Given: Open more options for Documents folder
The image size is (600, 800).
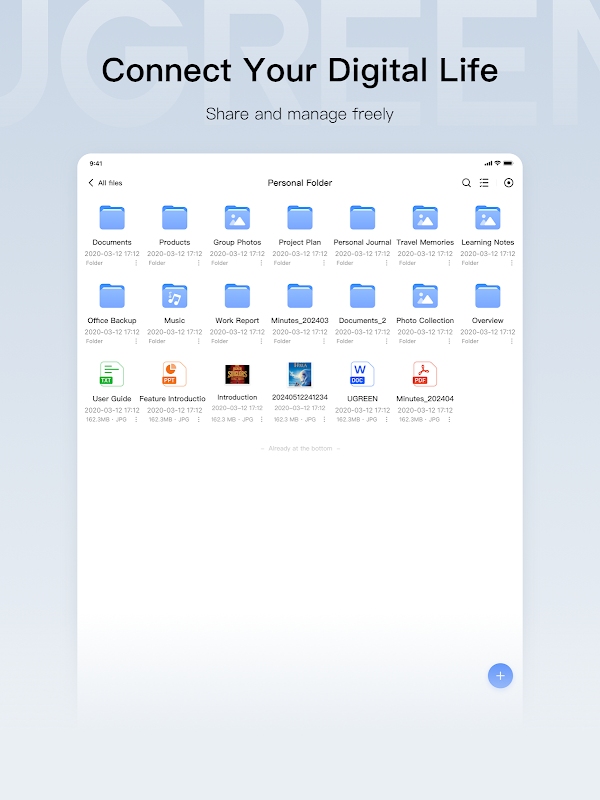Looking at the screenshot, I should [136, 263].
